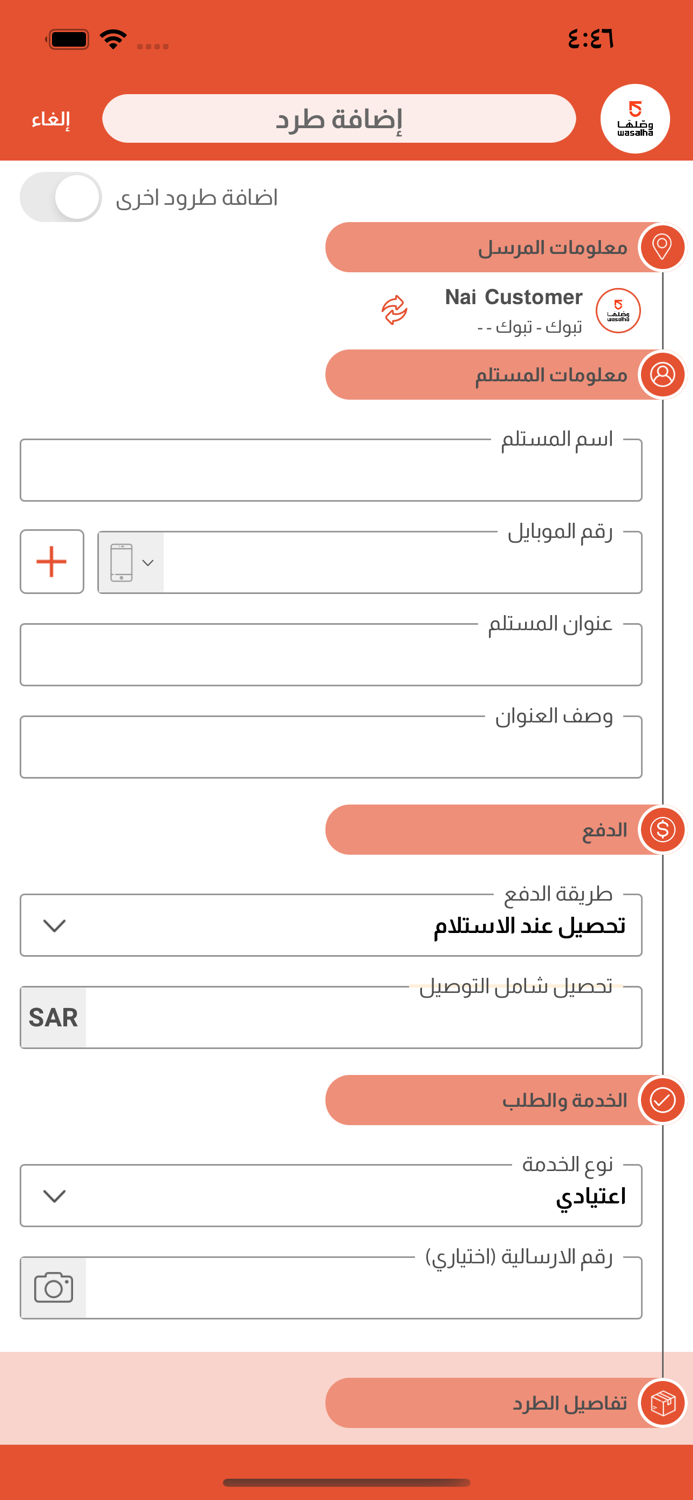This screenshot has height=1500, width=693.
Task: Tap the camera icon in رقم الارسالية field
Action: [52, 1287]
